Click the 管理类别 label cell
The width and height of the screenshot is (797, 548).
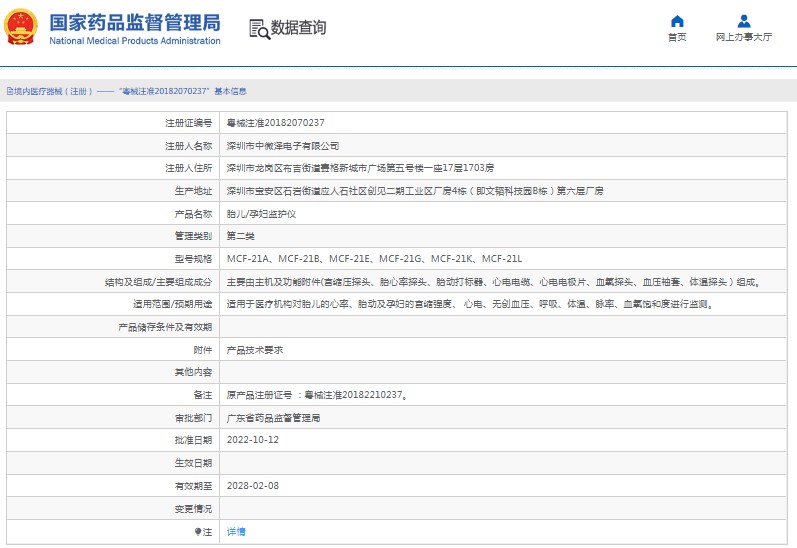tap(113, 236)
